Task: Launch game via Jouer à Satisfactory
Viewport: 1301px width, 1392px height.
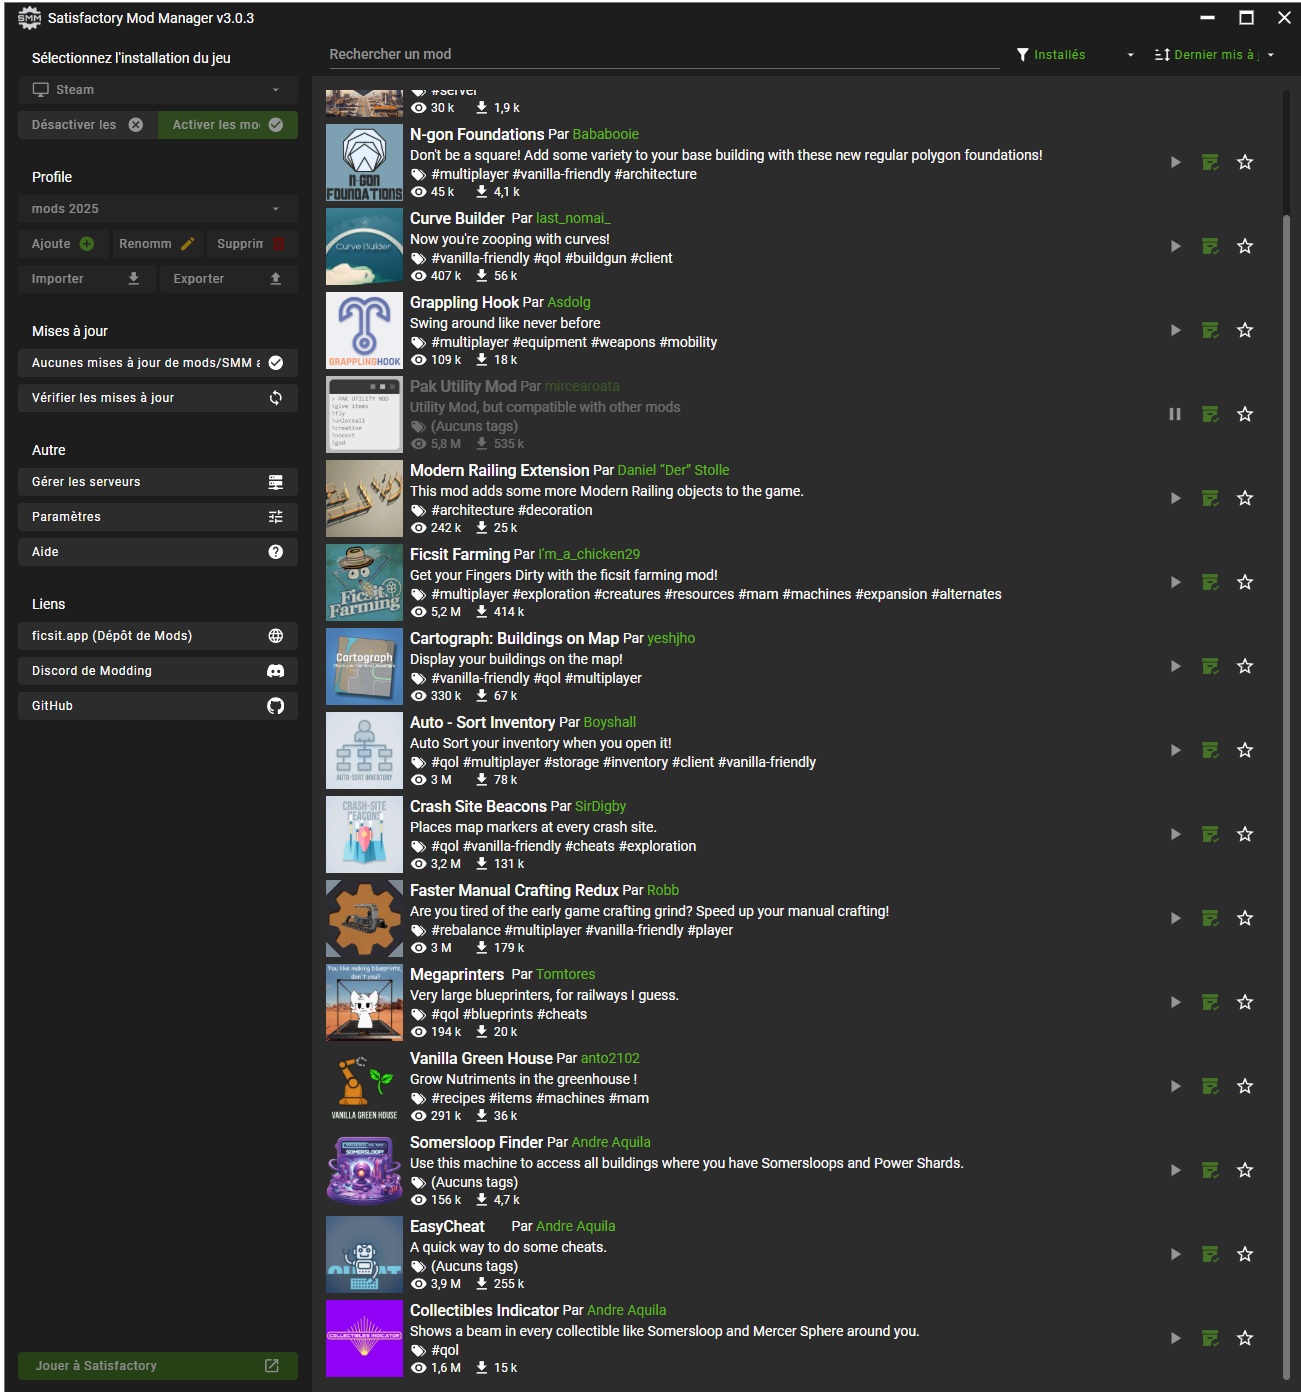Action: 158,1366
